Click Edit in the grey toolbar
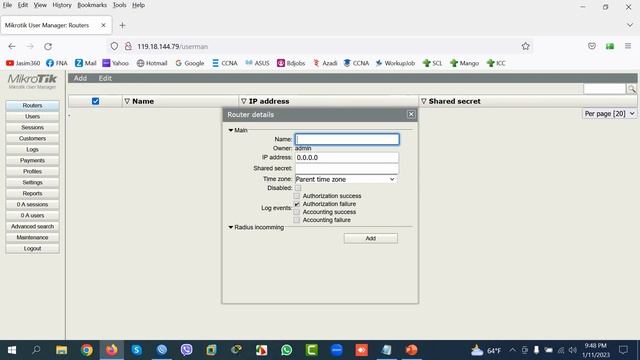The height and width of the screenshot is (360, 640). (x=105, y=78)
